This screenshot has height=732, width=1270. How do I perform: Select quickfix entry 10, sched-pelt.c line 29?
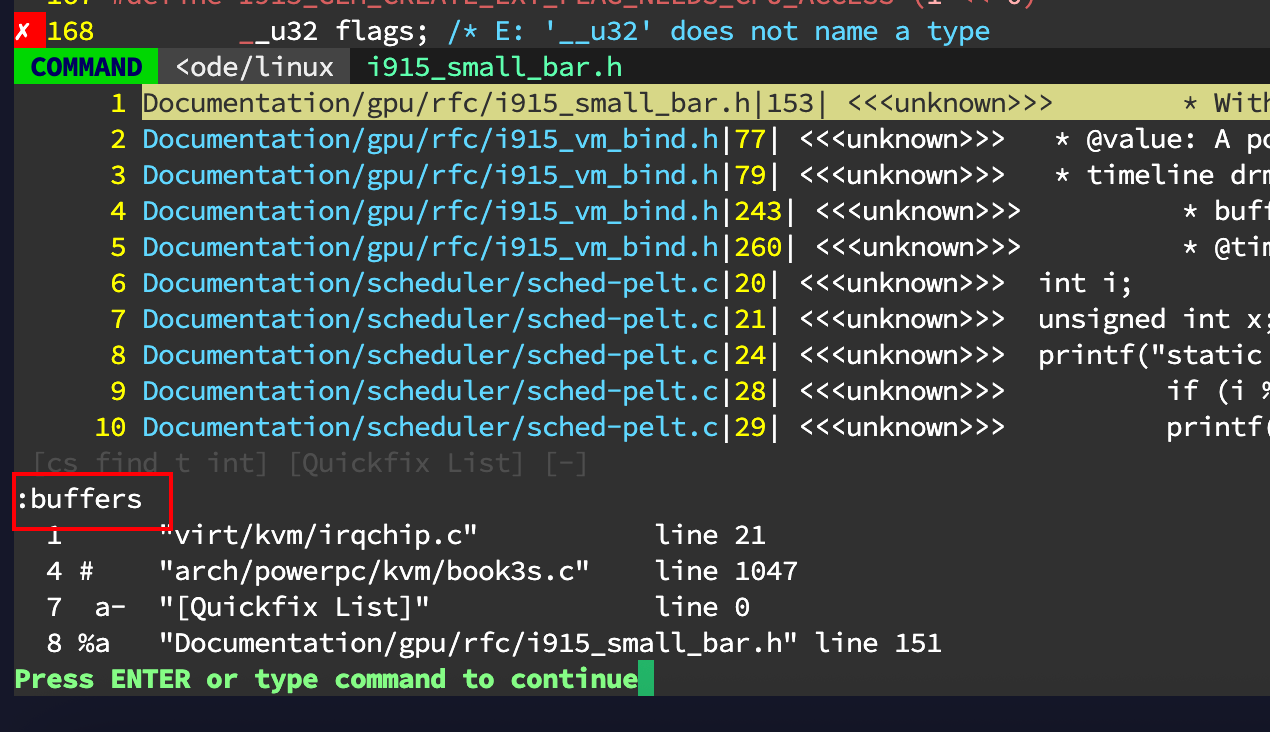(430, 427)
